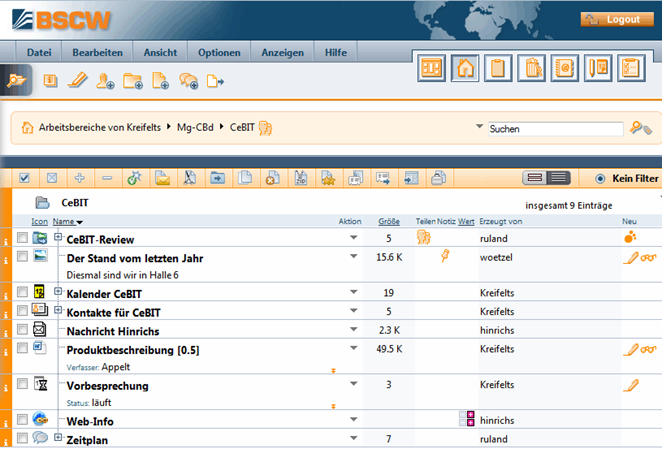Tick the checkbox for Produktbeschreibung [0.5]

(x=22, y=348)
